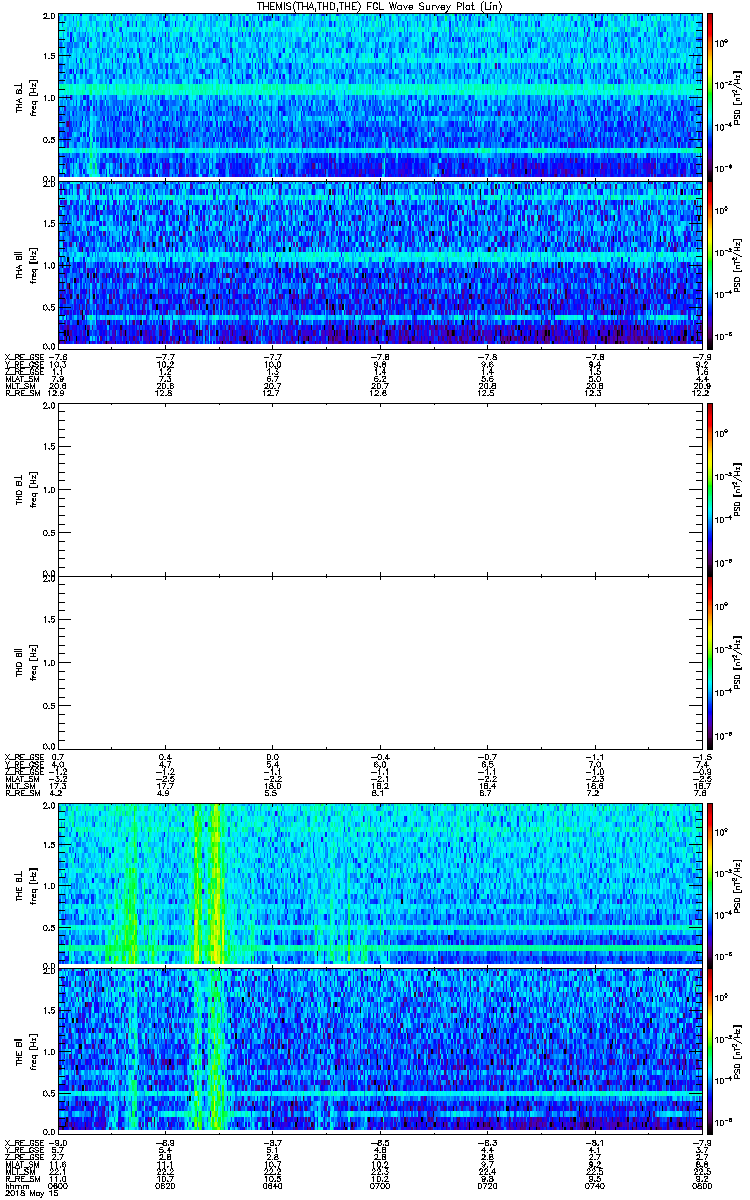The width and height of the screenshot is (750, 1200).
Task: Click the '1.0' y-axis tick of THD upper panel
Action: pos(49,490)
